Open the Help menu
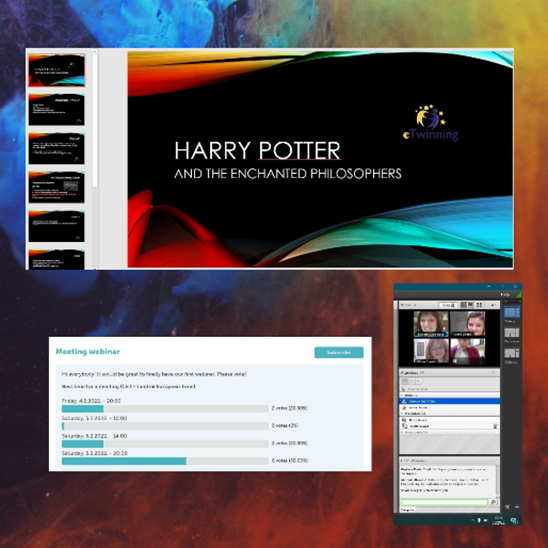Screen dimensions: 548x548 [x=505, y=295]
